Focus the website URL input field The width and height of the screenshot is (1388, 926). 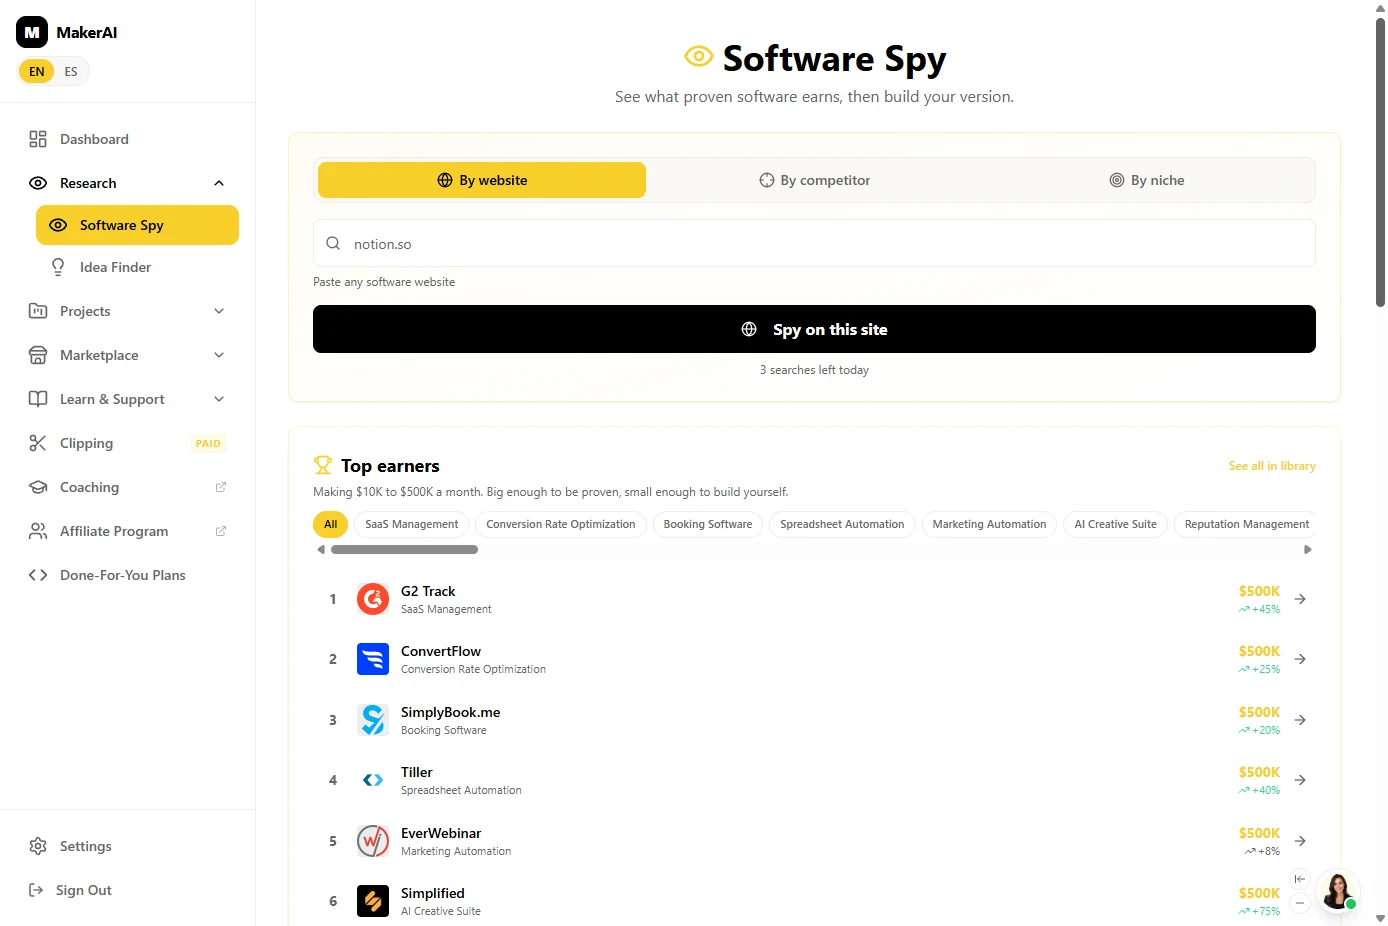click(x=814, y=243)
